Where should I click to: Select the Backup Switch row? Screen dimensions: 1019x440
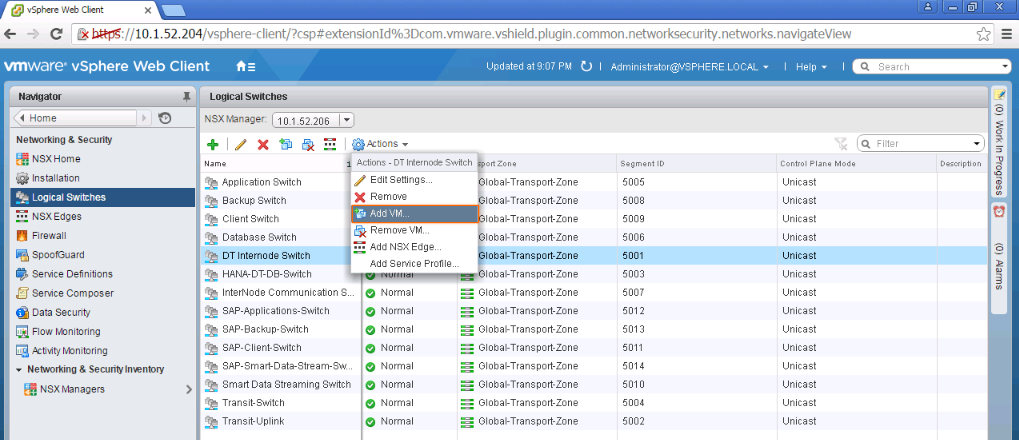(595, 200)
